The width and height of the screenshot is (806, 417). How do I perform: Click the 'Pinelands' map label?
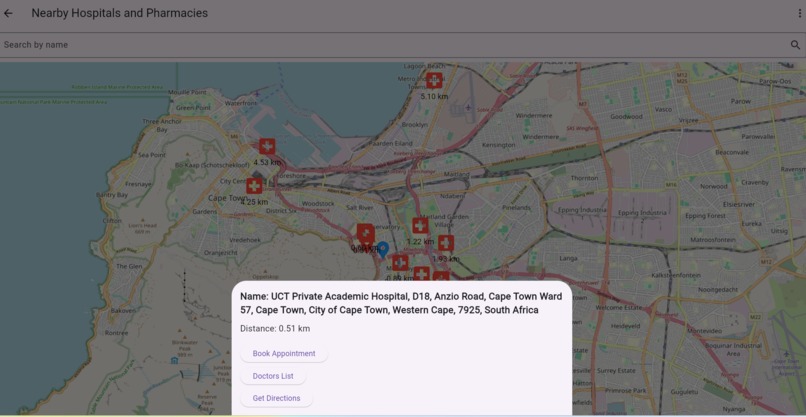[x=516, y=208]
